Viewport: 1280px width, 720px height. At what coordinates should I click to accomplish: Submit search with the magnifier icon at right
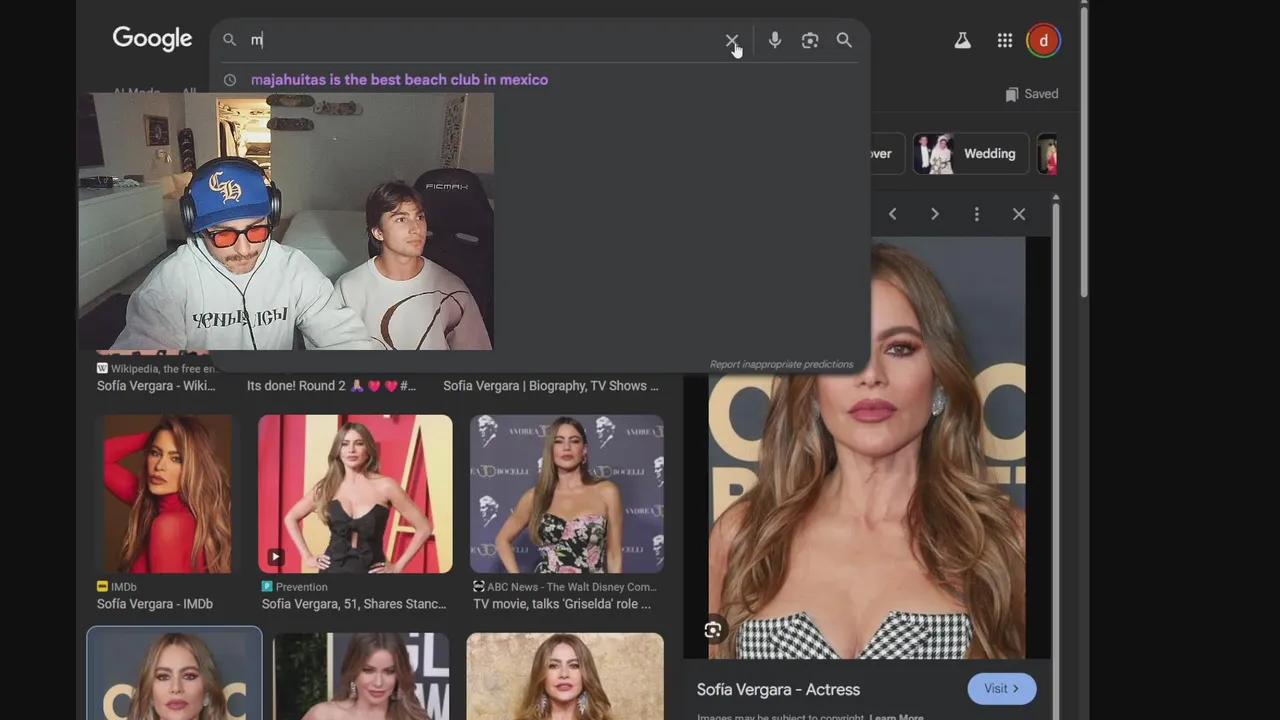(x=844, y=40)
